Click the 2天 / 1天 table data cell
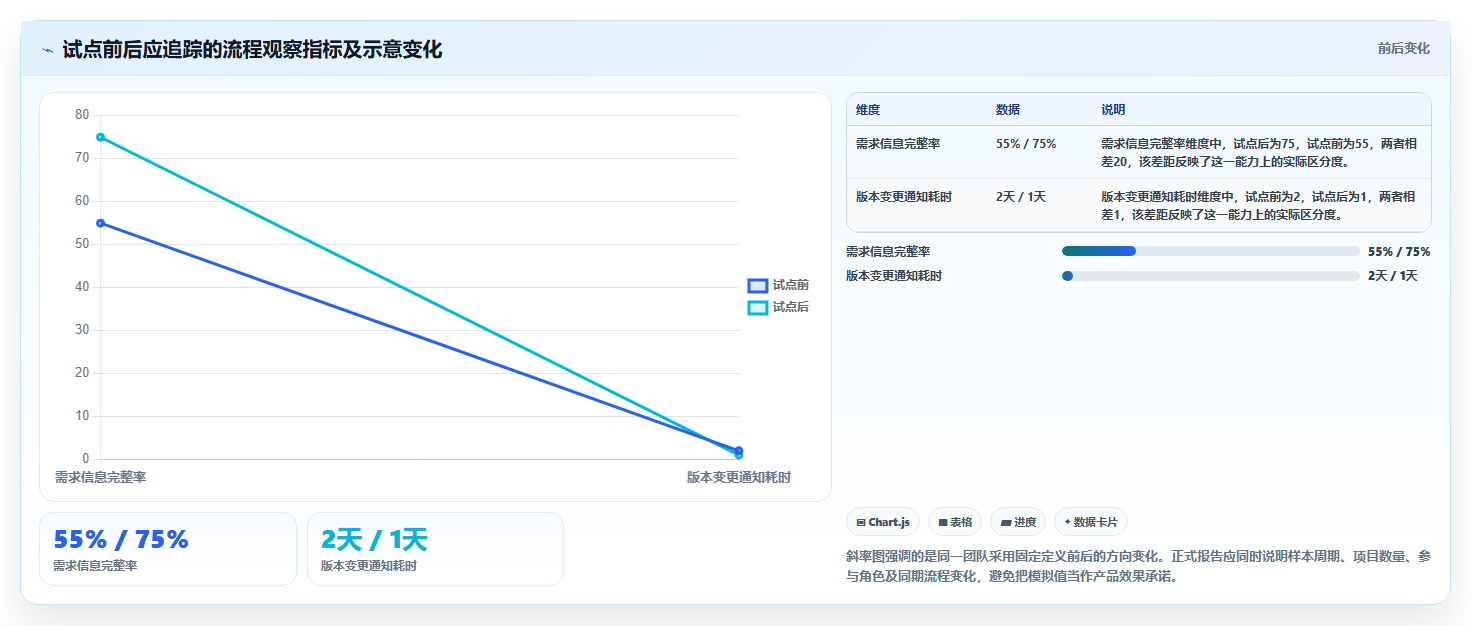The height and width of the screenshot is (626, 1471). (1021, 197)
